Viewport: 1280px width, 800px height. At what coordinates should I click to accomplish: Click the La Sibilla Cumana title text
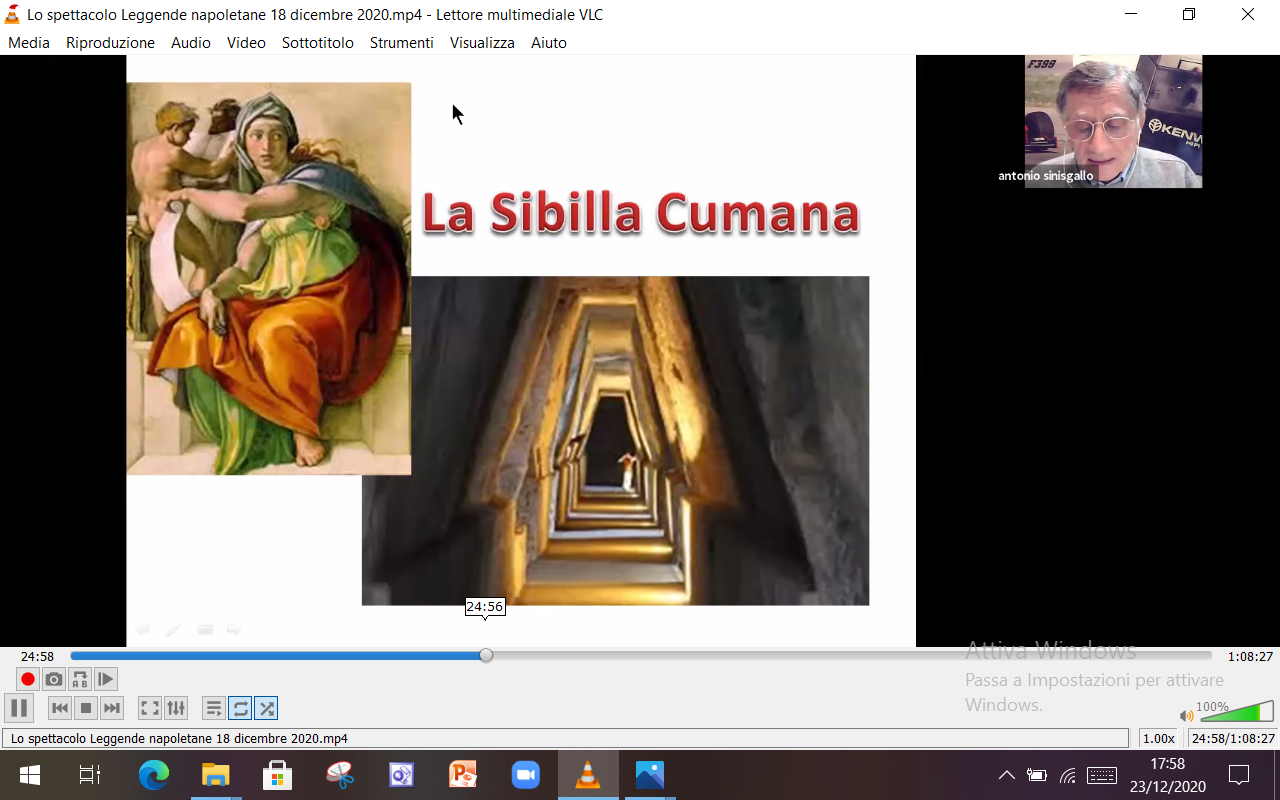coord(640,213)
